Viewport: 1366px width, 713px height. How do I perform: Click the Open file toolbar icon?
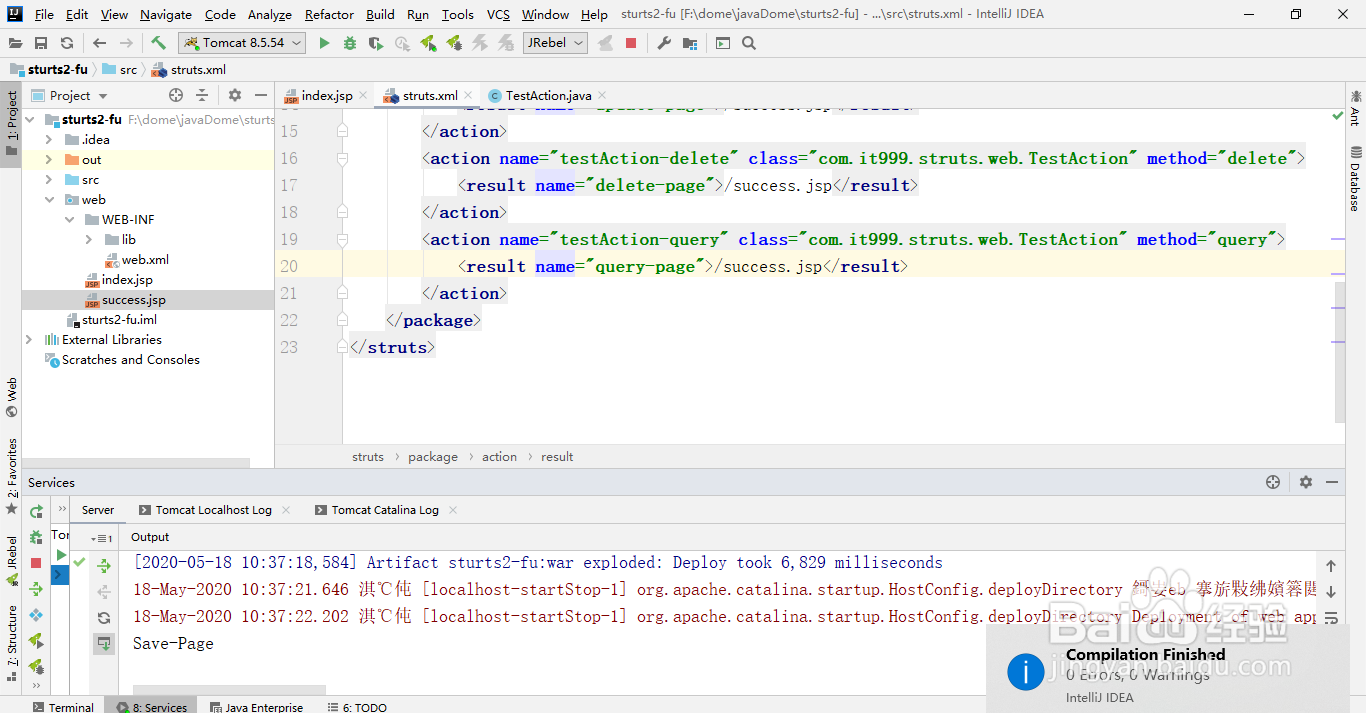click(x=15, y=43)
